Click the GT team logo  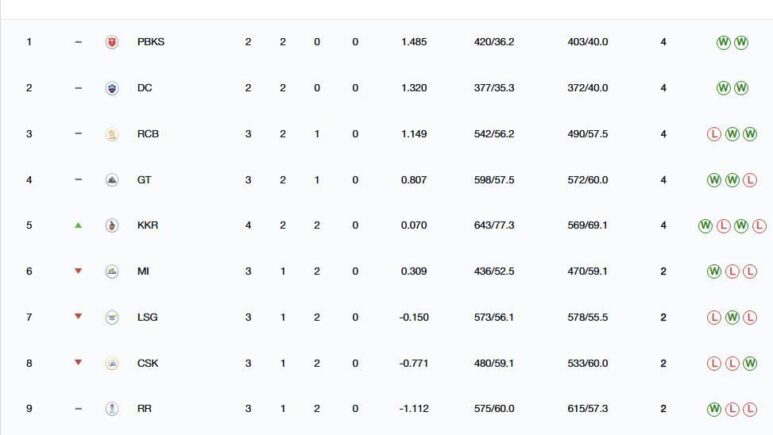[x=112, y=180]
